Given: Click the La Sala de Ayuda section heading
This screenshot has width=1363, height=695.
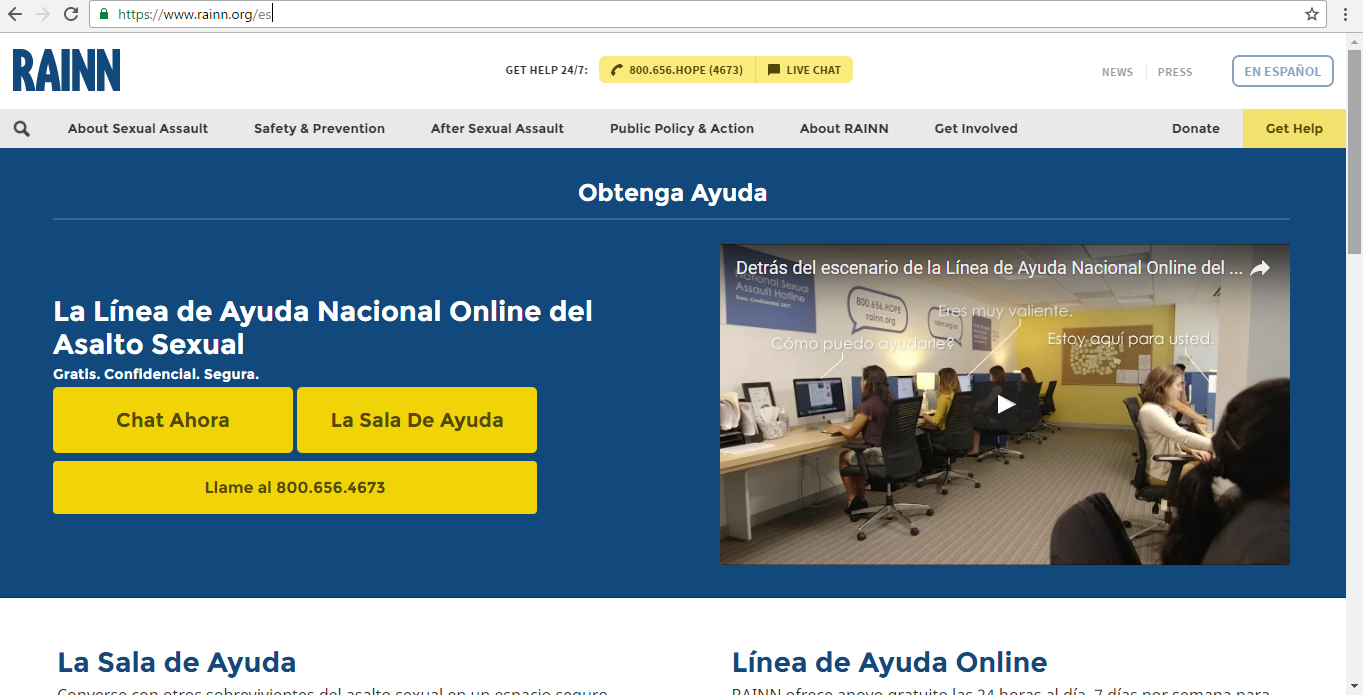Looking at the screenshot, I should (177, 662).
